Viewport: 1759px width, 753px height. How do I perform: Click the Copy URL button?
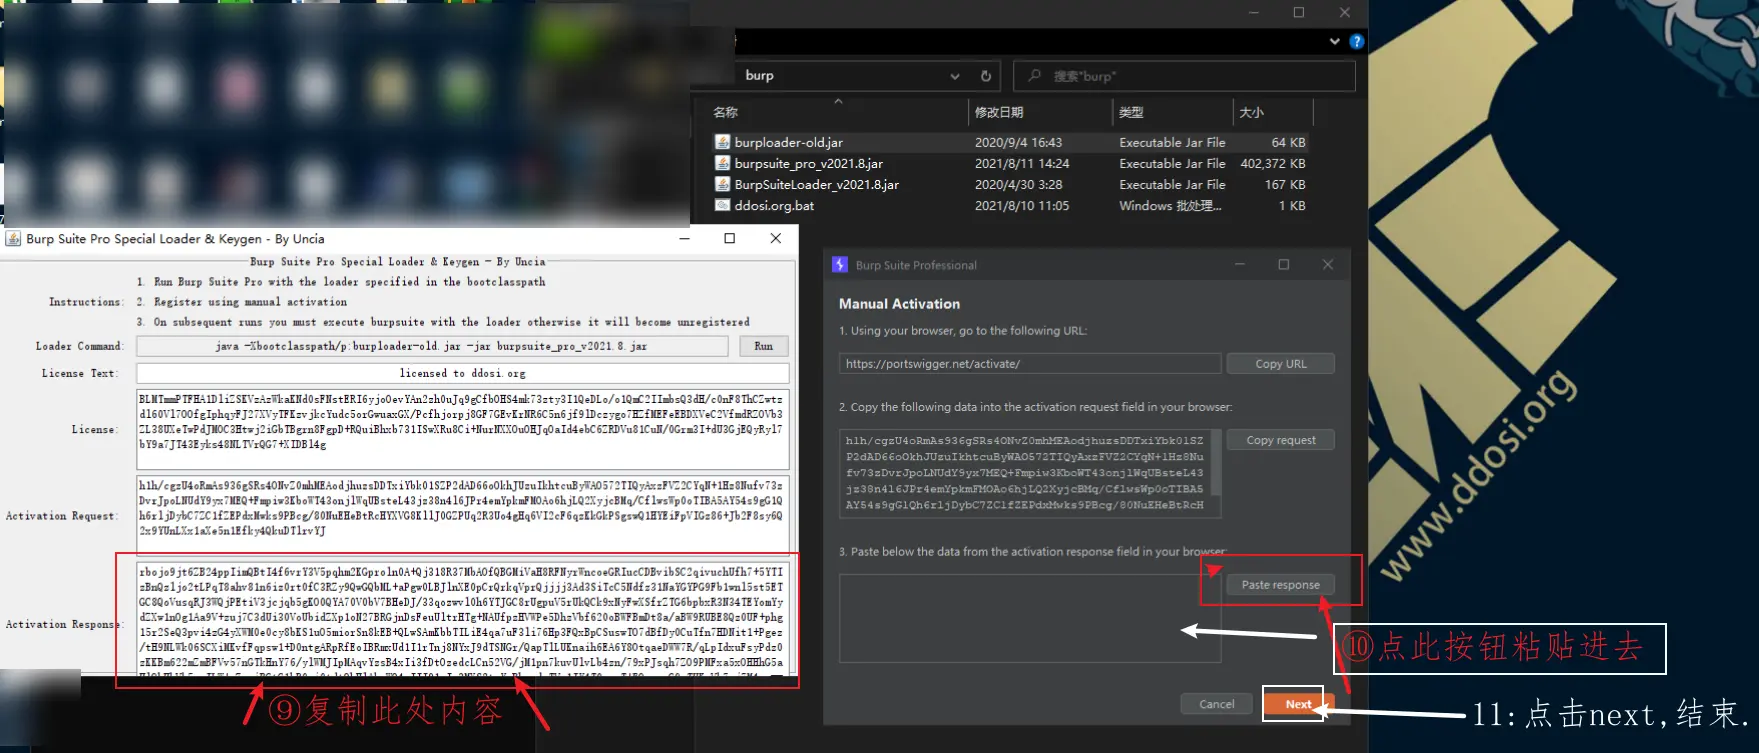coord(1281,364)
